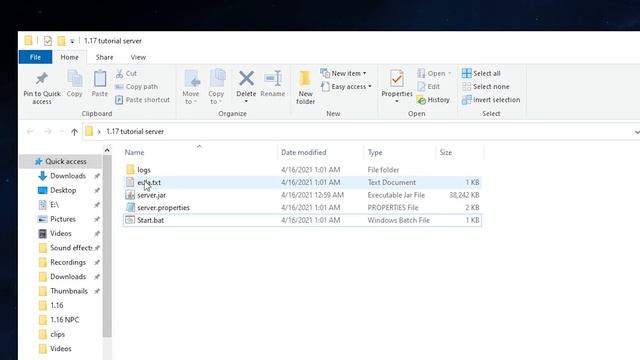Click the Properties checkmark icon
Screen dimensions: 640x360
pos(396,78)
